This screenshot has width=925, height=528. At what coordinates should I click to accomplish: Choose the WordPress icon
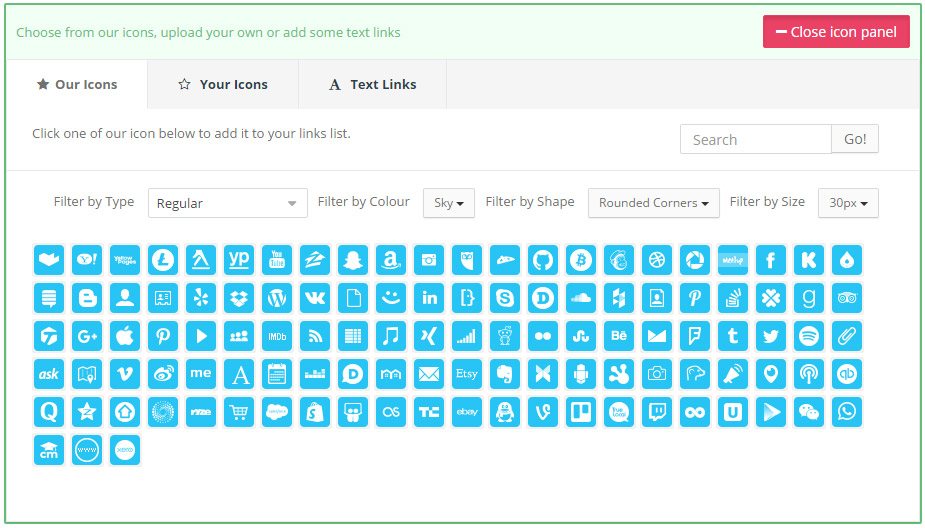pyautogui.click(x=277, y=298)
